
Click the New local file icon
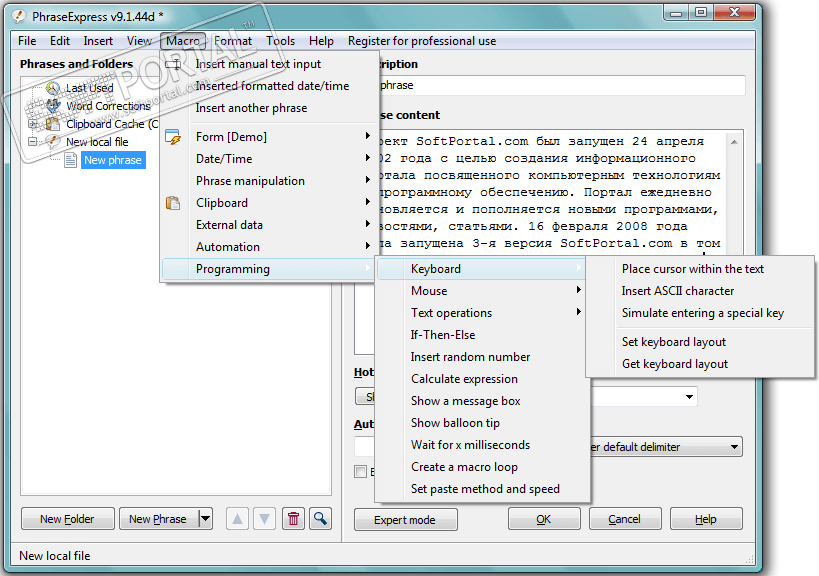[53, 142]
